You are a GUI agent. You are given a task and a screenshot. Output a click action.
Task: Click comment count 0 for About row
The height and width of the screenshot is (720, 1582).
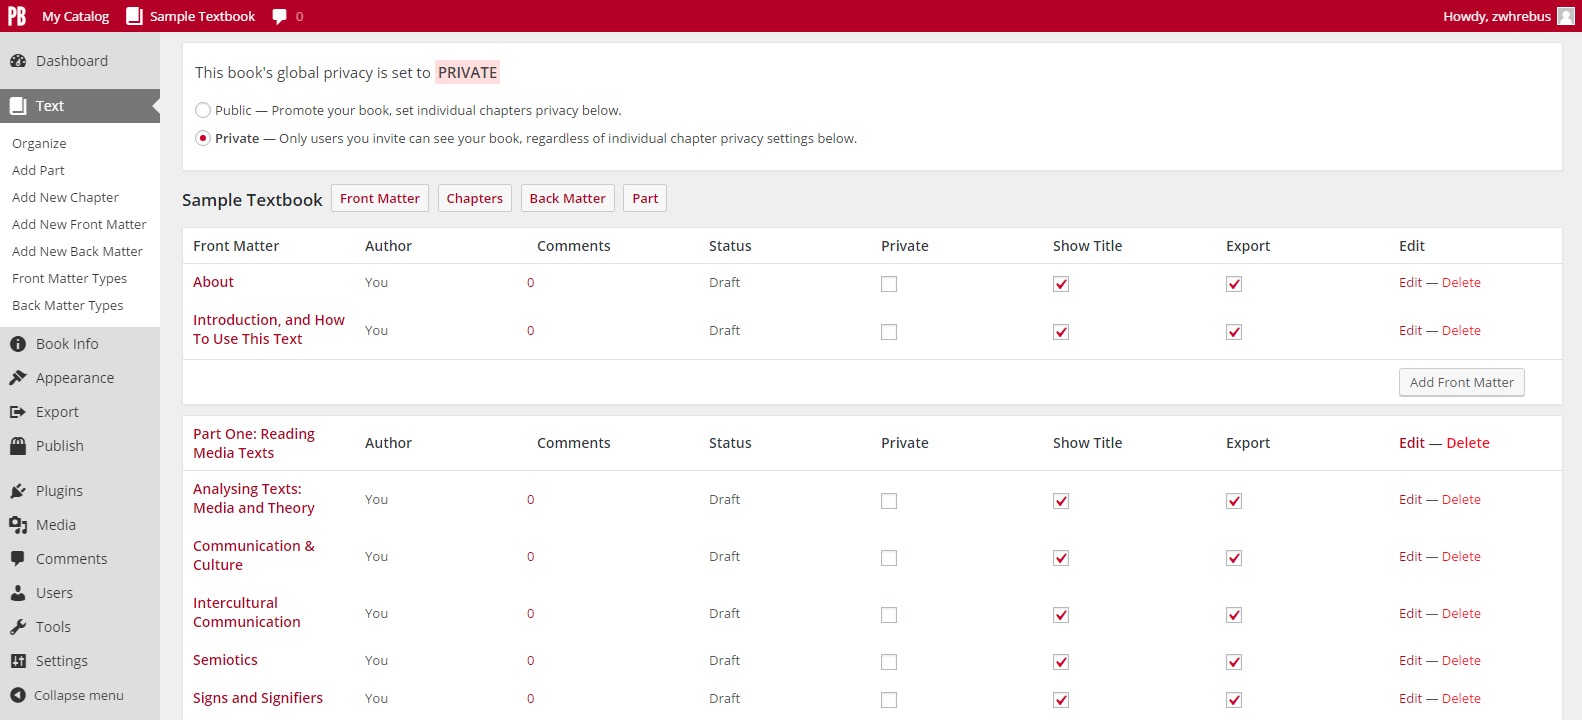click(531, 283)
